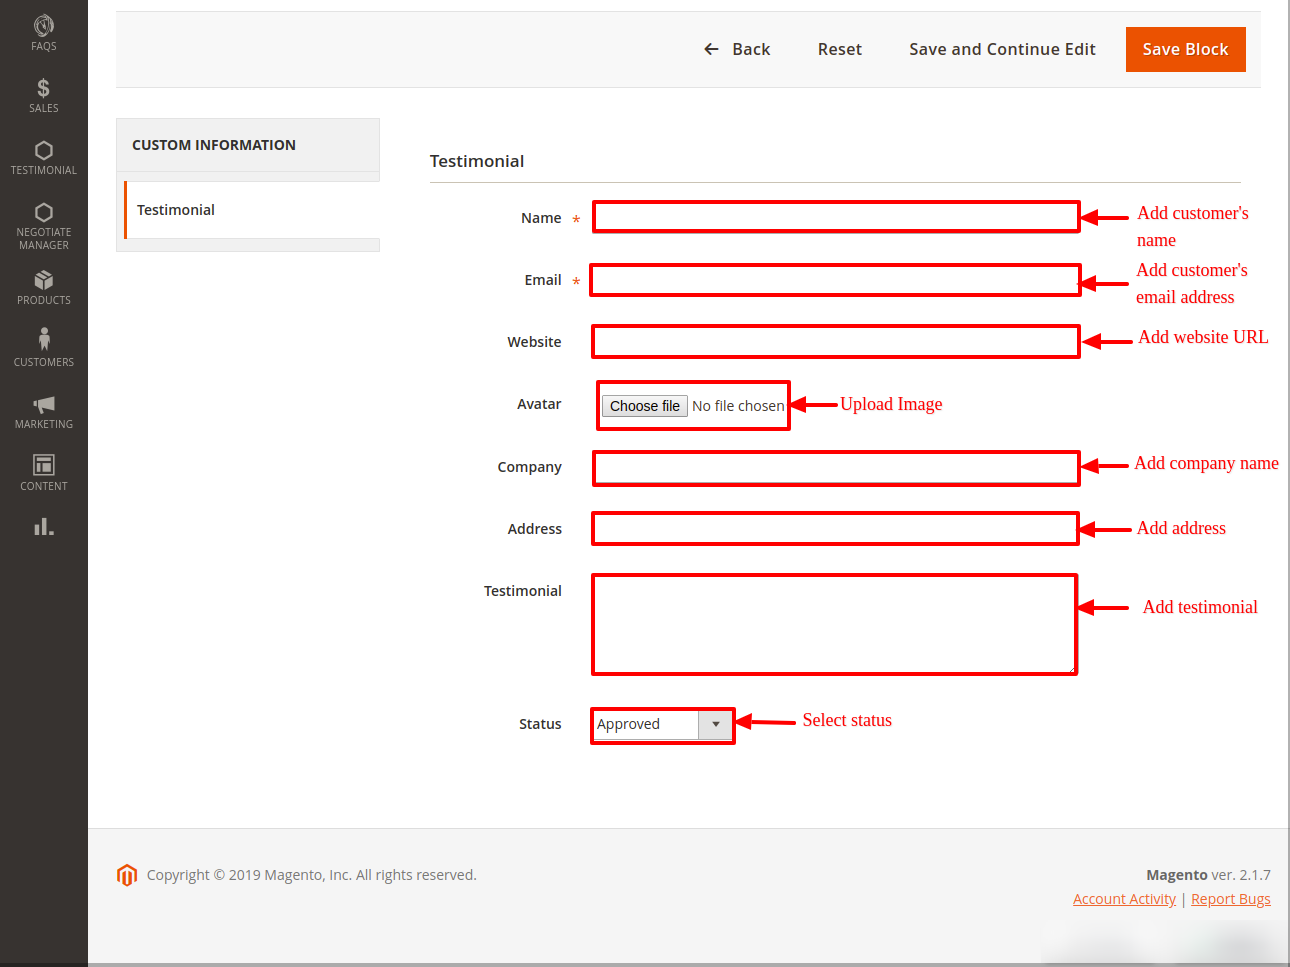Open the Customers person icon

pyautogui.click(x=43, y=347)
